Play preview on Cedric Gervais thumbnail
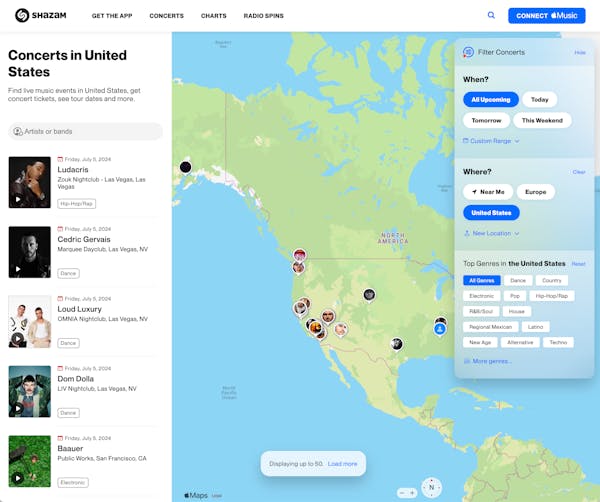The image size is (600, 502). (x=18, y=269)
